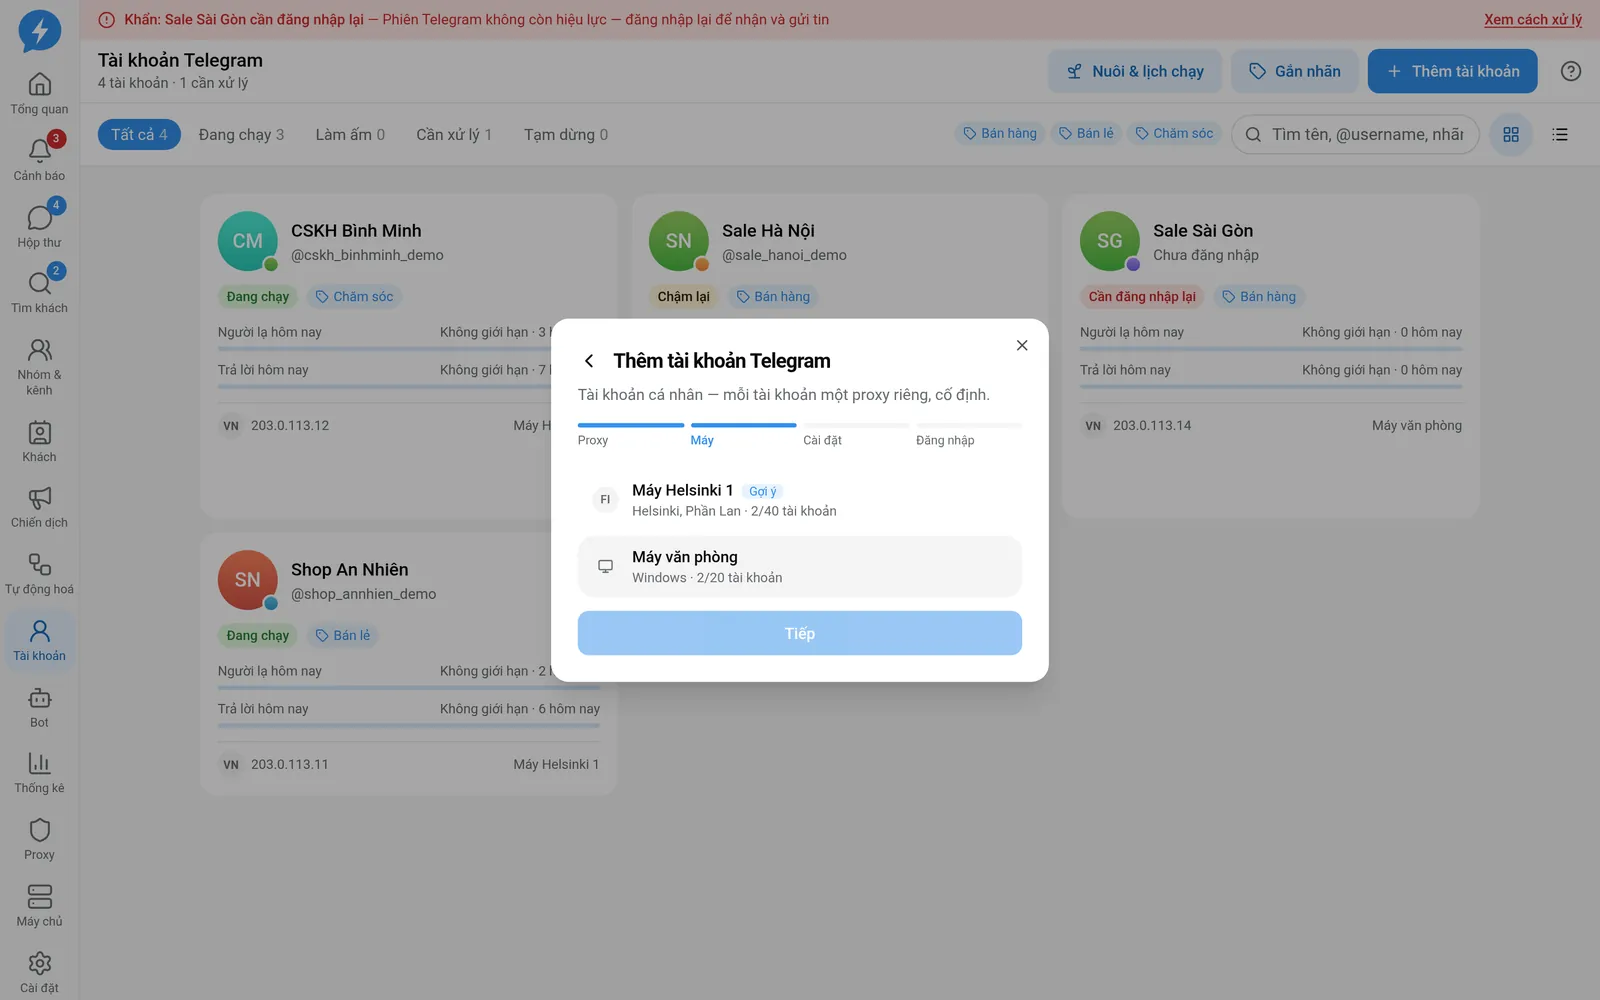Click the Proxy step in wizard
This screenshot has height=1000, width=1600.
631,436
